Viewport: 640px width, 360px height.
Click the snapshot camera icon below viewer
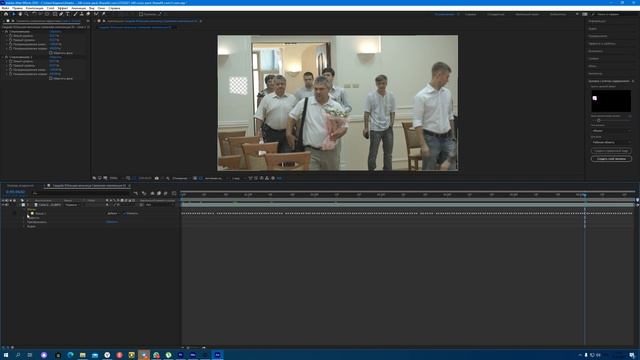[157, 178]
